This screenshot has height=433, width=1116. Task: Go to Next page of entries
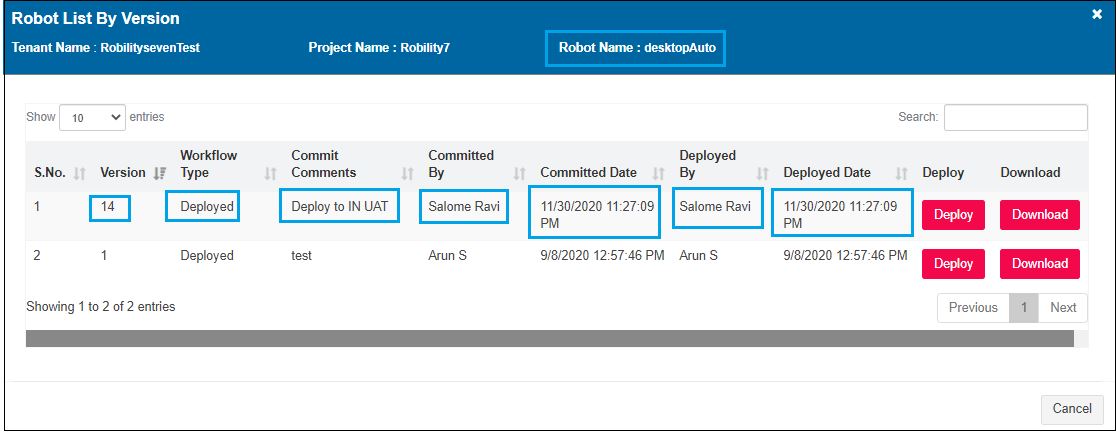1062,308
